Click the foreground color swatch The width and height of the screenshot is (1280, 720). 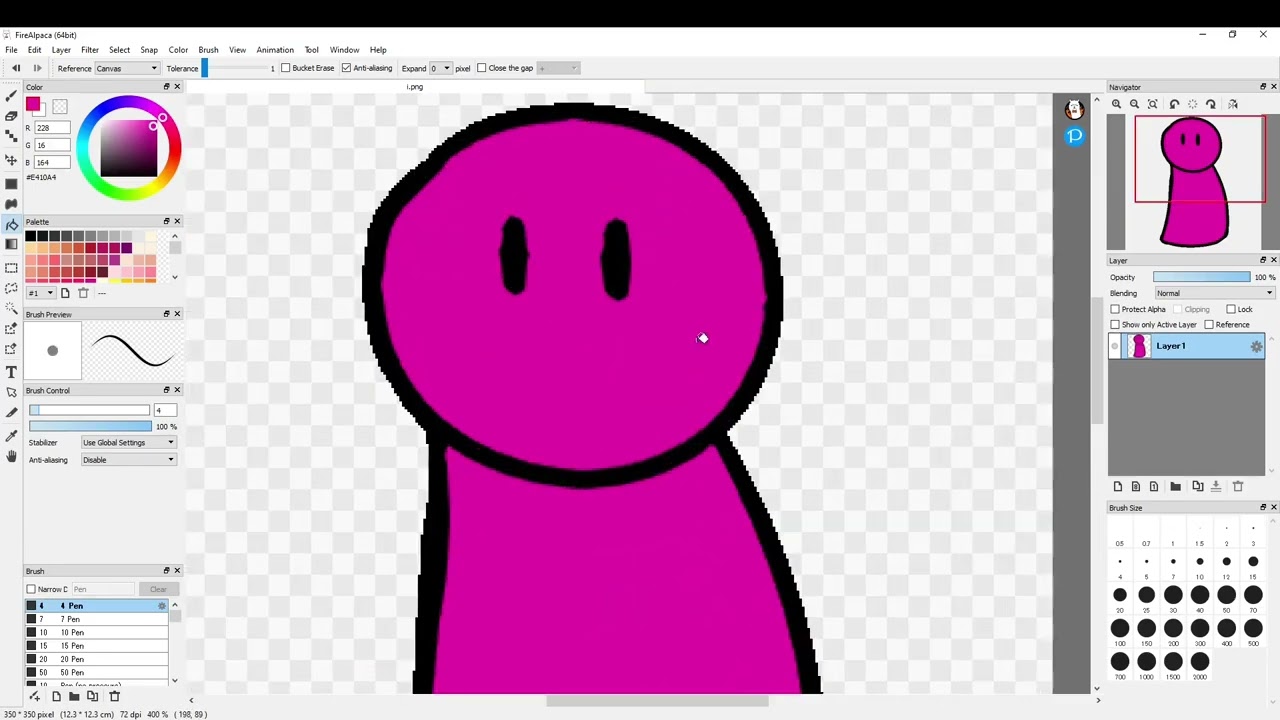coord(32,105)
